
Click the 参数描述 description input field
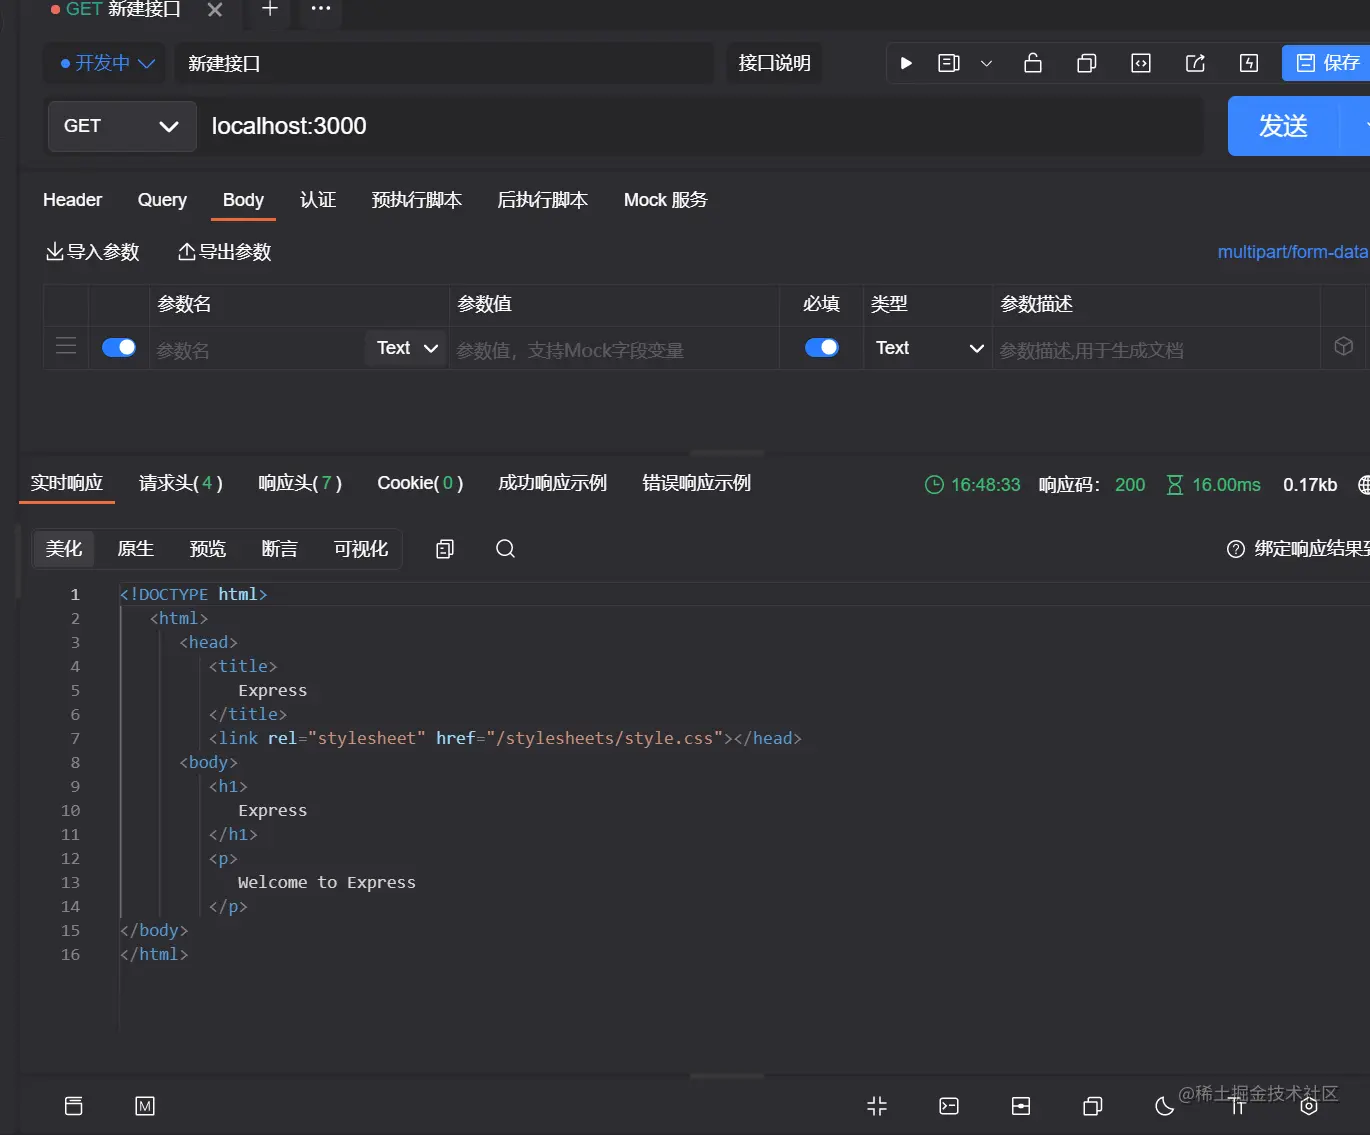[x=1157, y=350]
